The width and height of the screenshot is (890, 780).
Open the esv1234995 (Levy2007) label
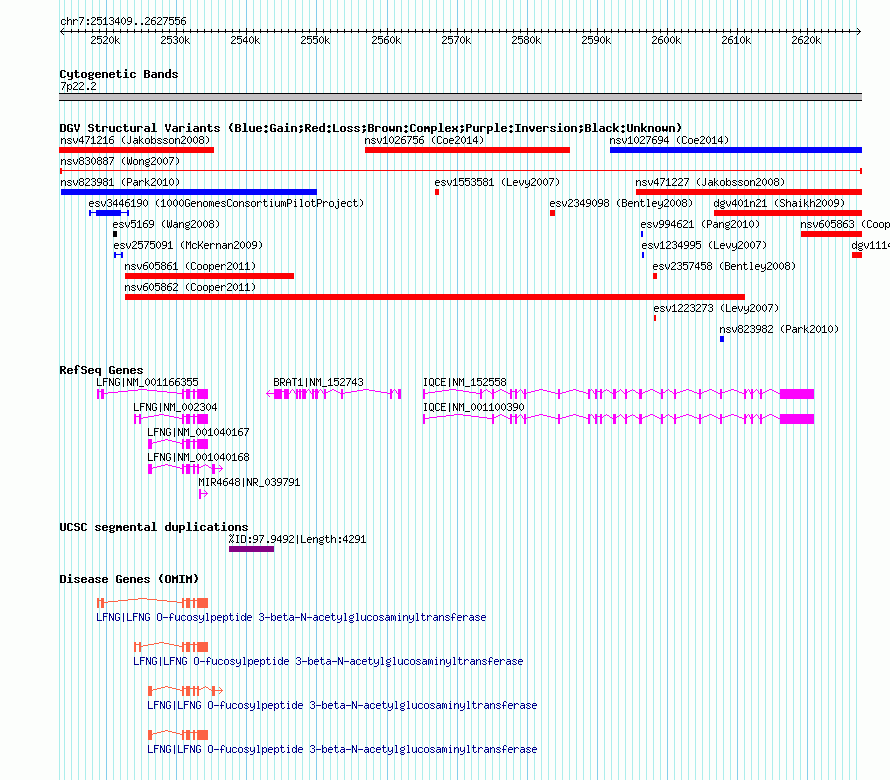(704, 245)
